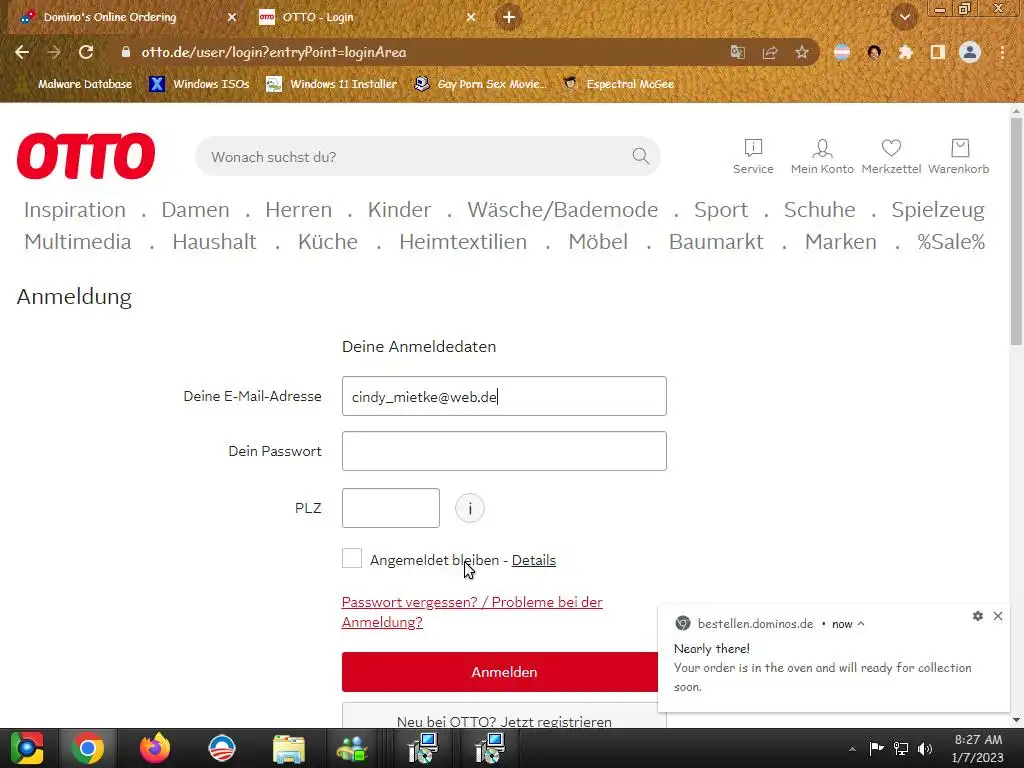Image resolution: width=1024 pixels, height=768 pixels.
Task: Open the side panel icon
Action: coord(938,52)
